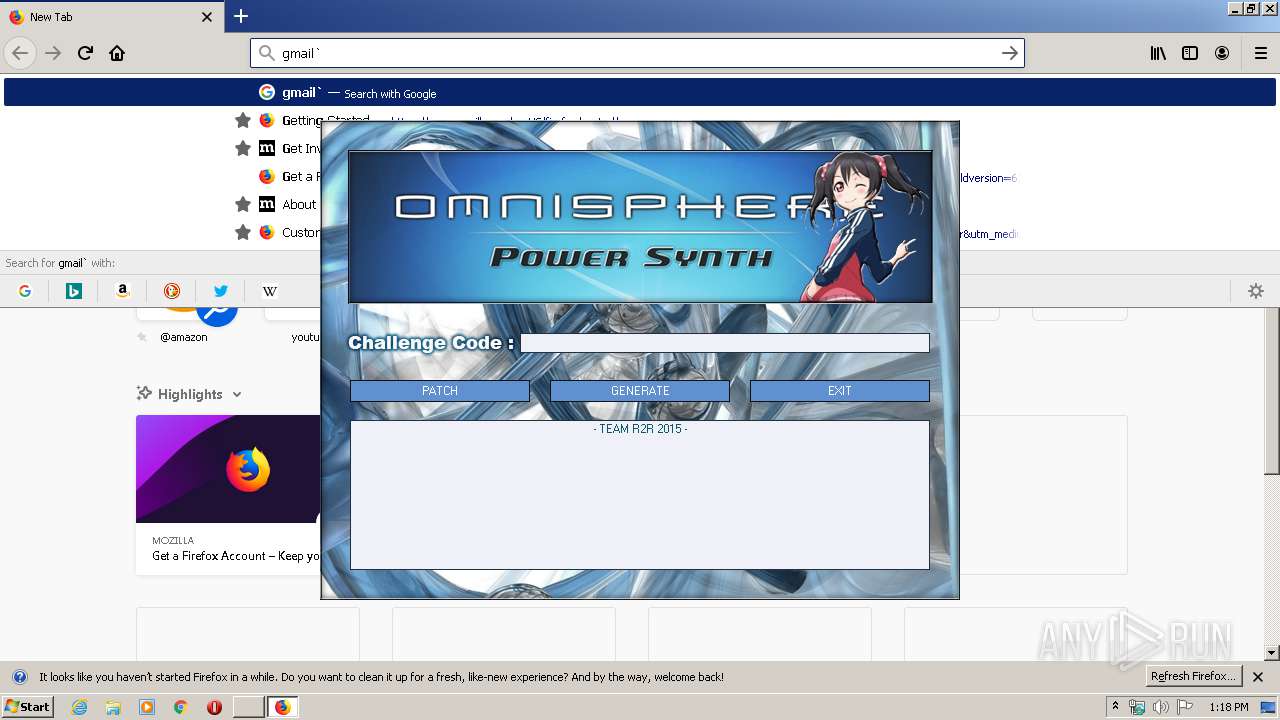Select the Getting Started suggestion

tap(325, 120)
